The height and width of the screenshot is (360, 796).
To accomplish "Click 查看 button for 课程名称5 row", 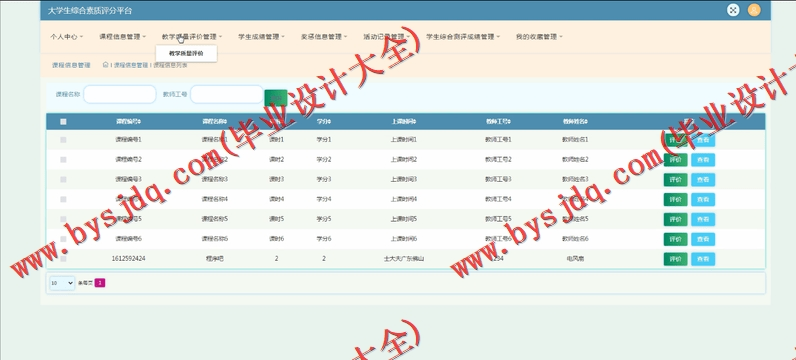I will [x=703, y=219].
